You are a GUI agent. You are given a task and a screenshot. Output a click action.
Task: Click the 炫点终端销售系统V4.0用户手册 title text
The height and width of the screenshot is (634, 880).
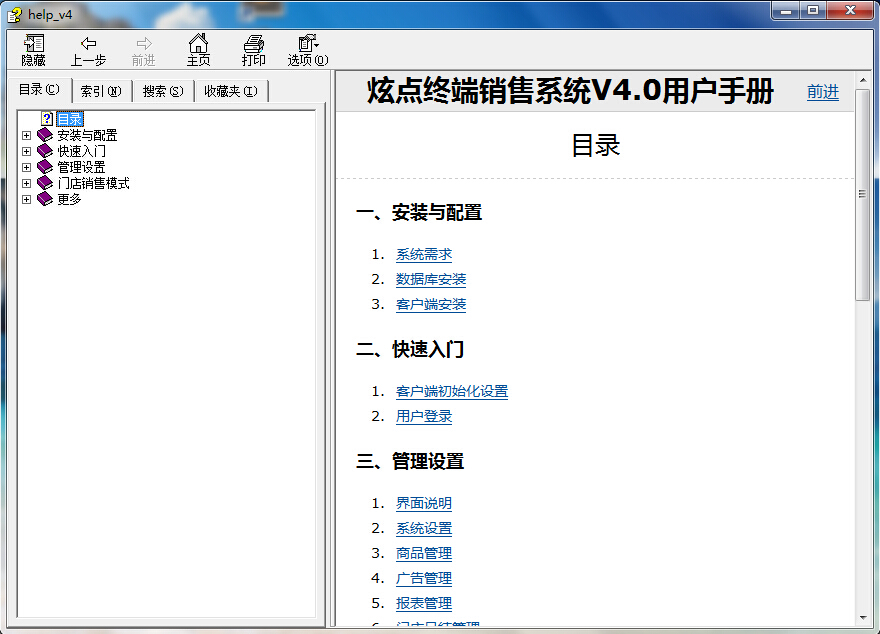571,91
